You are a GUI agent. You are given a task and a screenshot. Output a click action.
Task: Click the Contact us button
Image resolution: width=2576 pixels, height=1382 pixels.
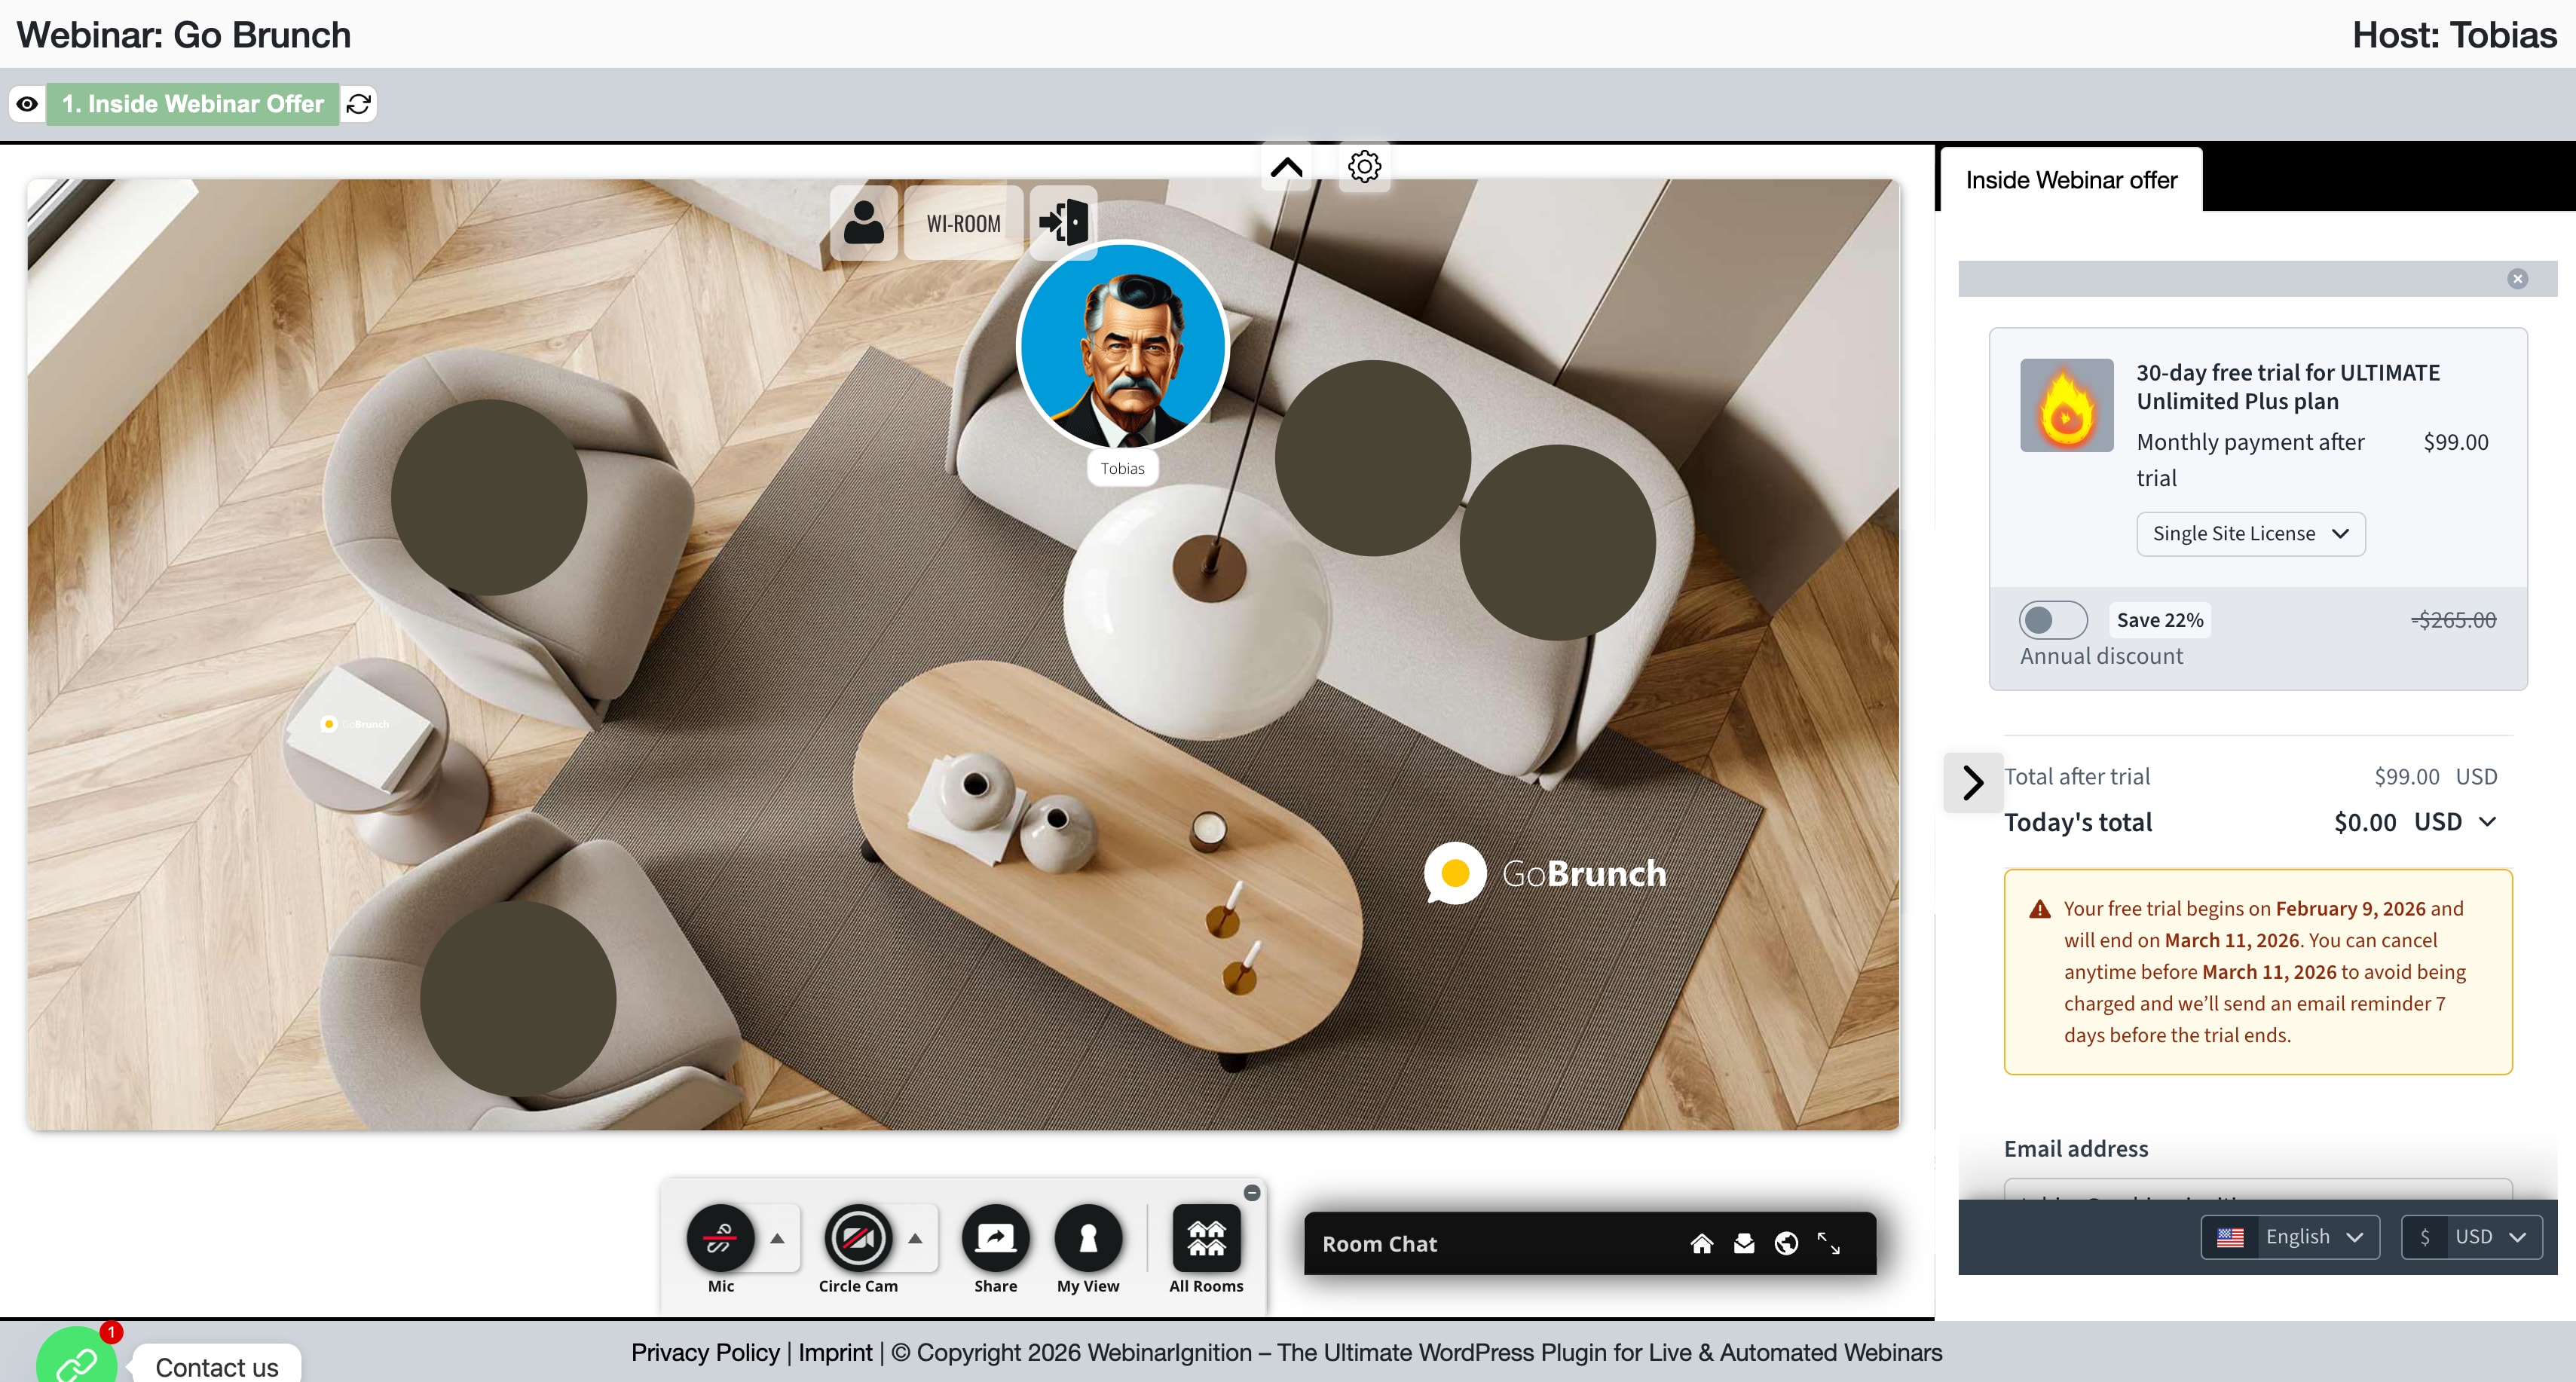click(216, 1366)
